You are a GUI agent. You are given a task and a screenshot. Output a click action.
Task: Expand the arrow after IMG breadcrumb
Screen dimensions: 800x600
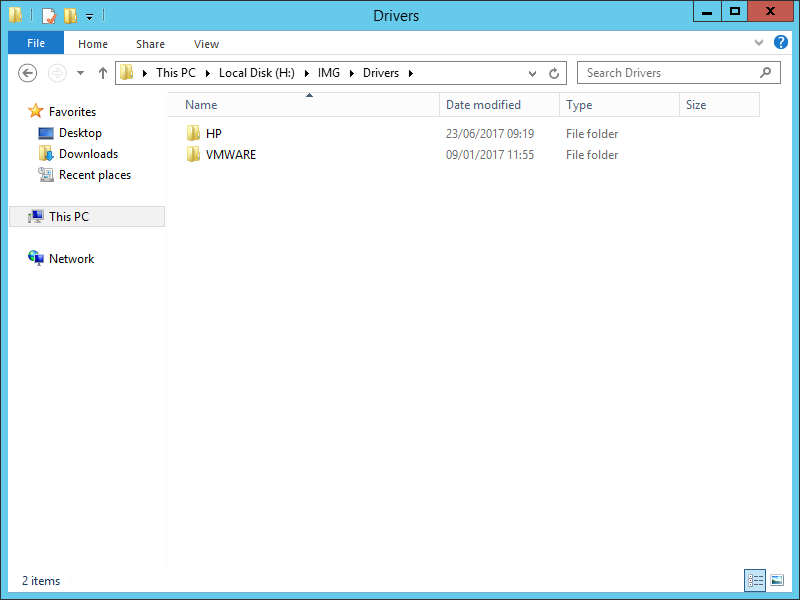352,73
